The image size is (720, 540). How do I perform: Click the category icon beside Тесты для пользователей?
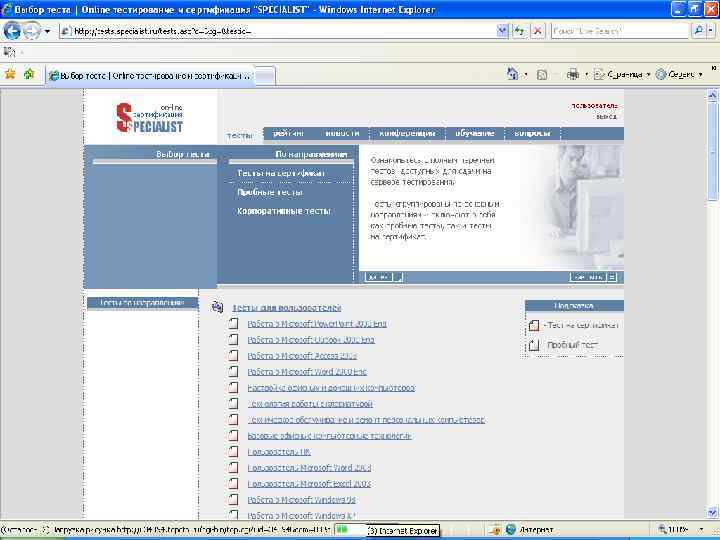point(217,307)
